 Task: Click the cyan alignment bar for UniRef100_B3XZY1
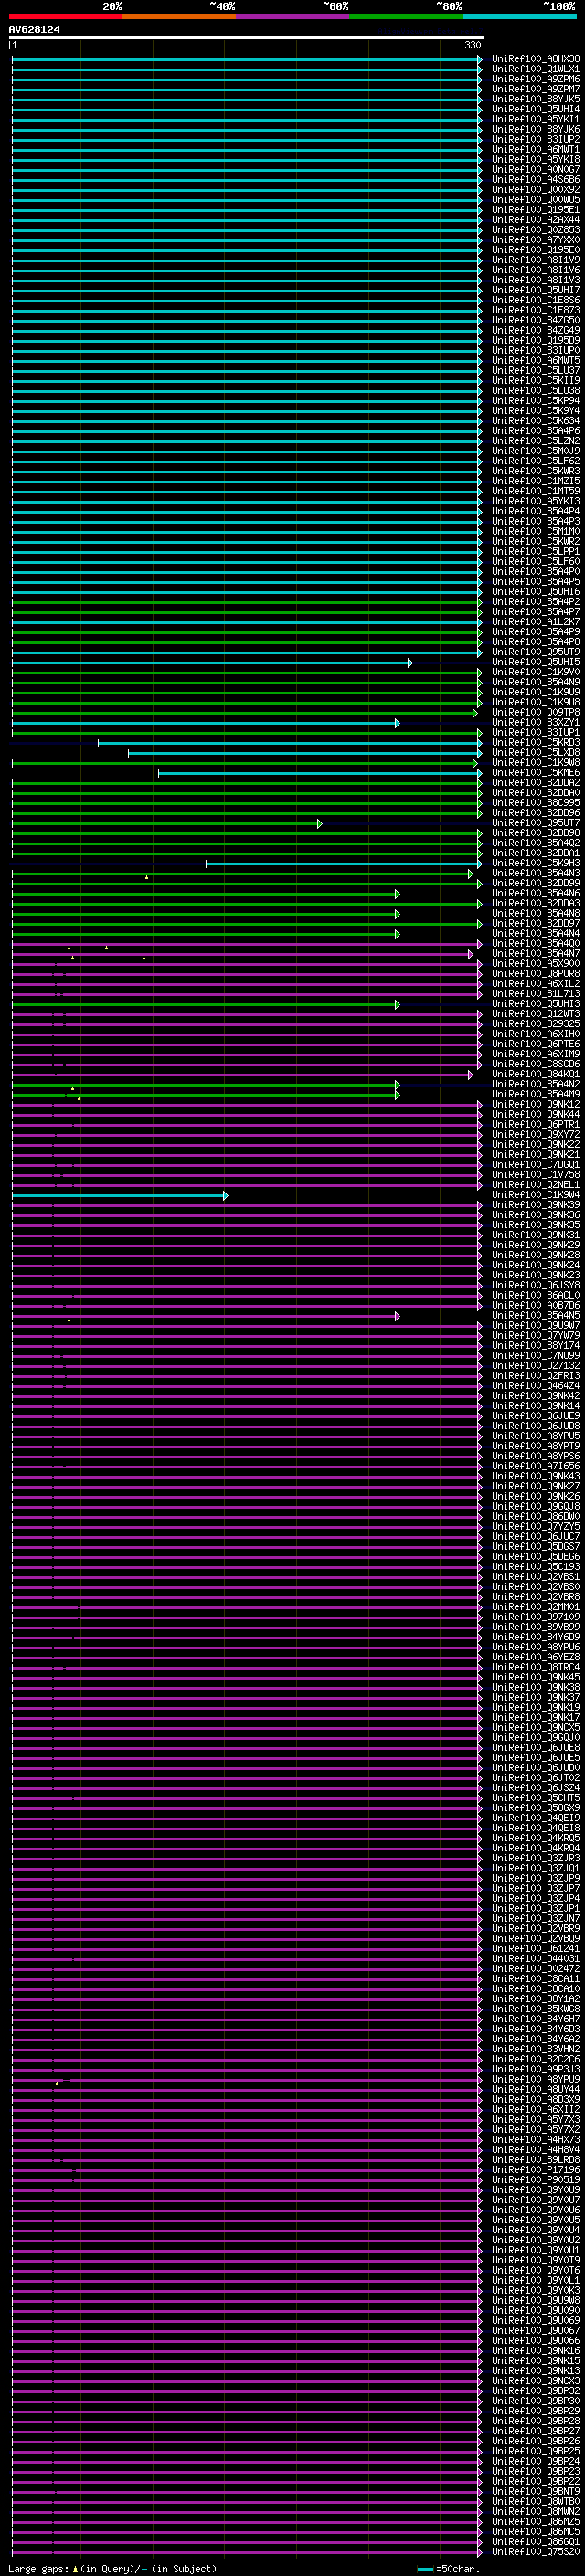[x=206, y=723]
